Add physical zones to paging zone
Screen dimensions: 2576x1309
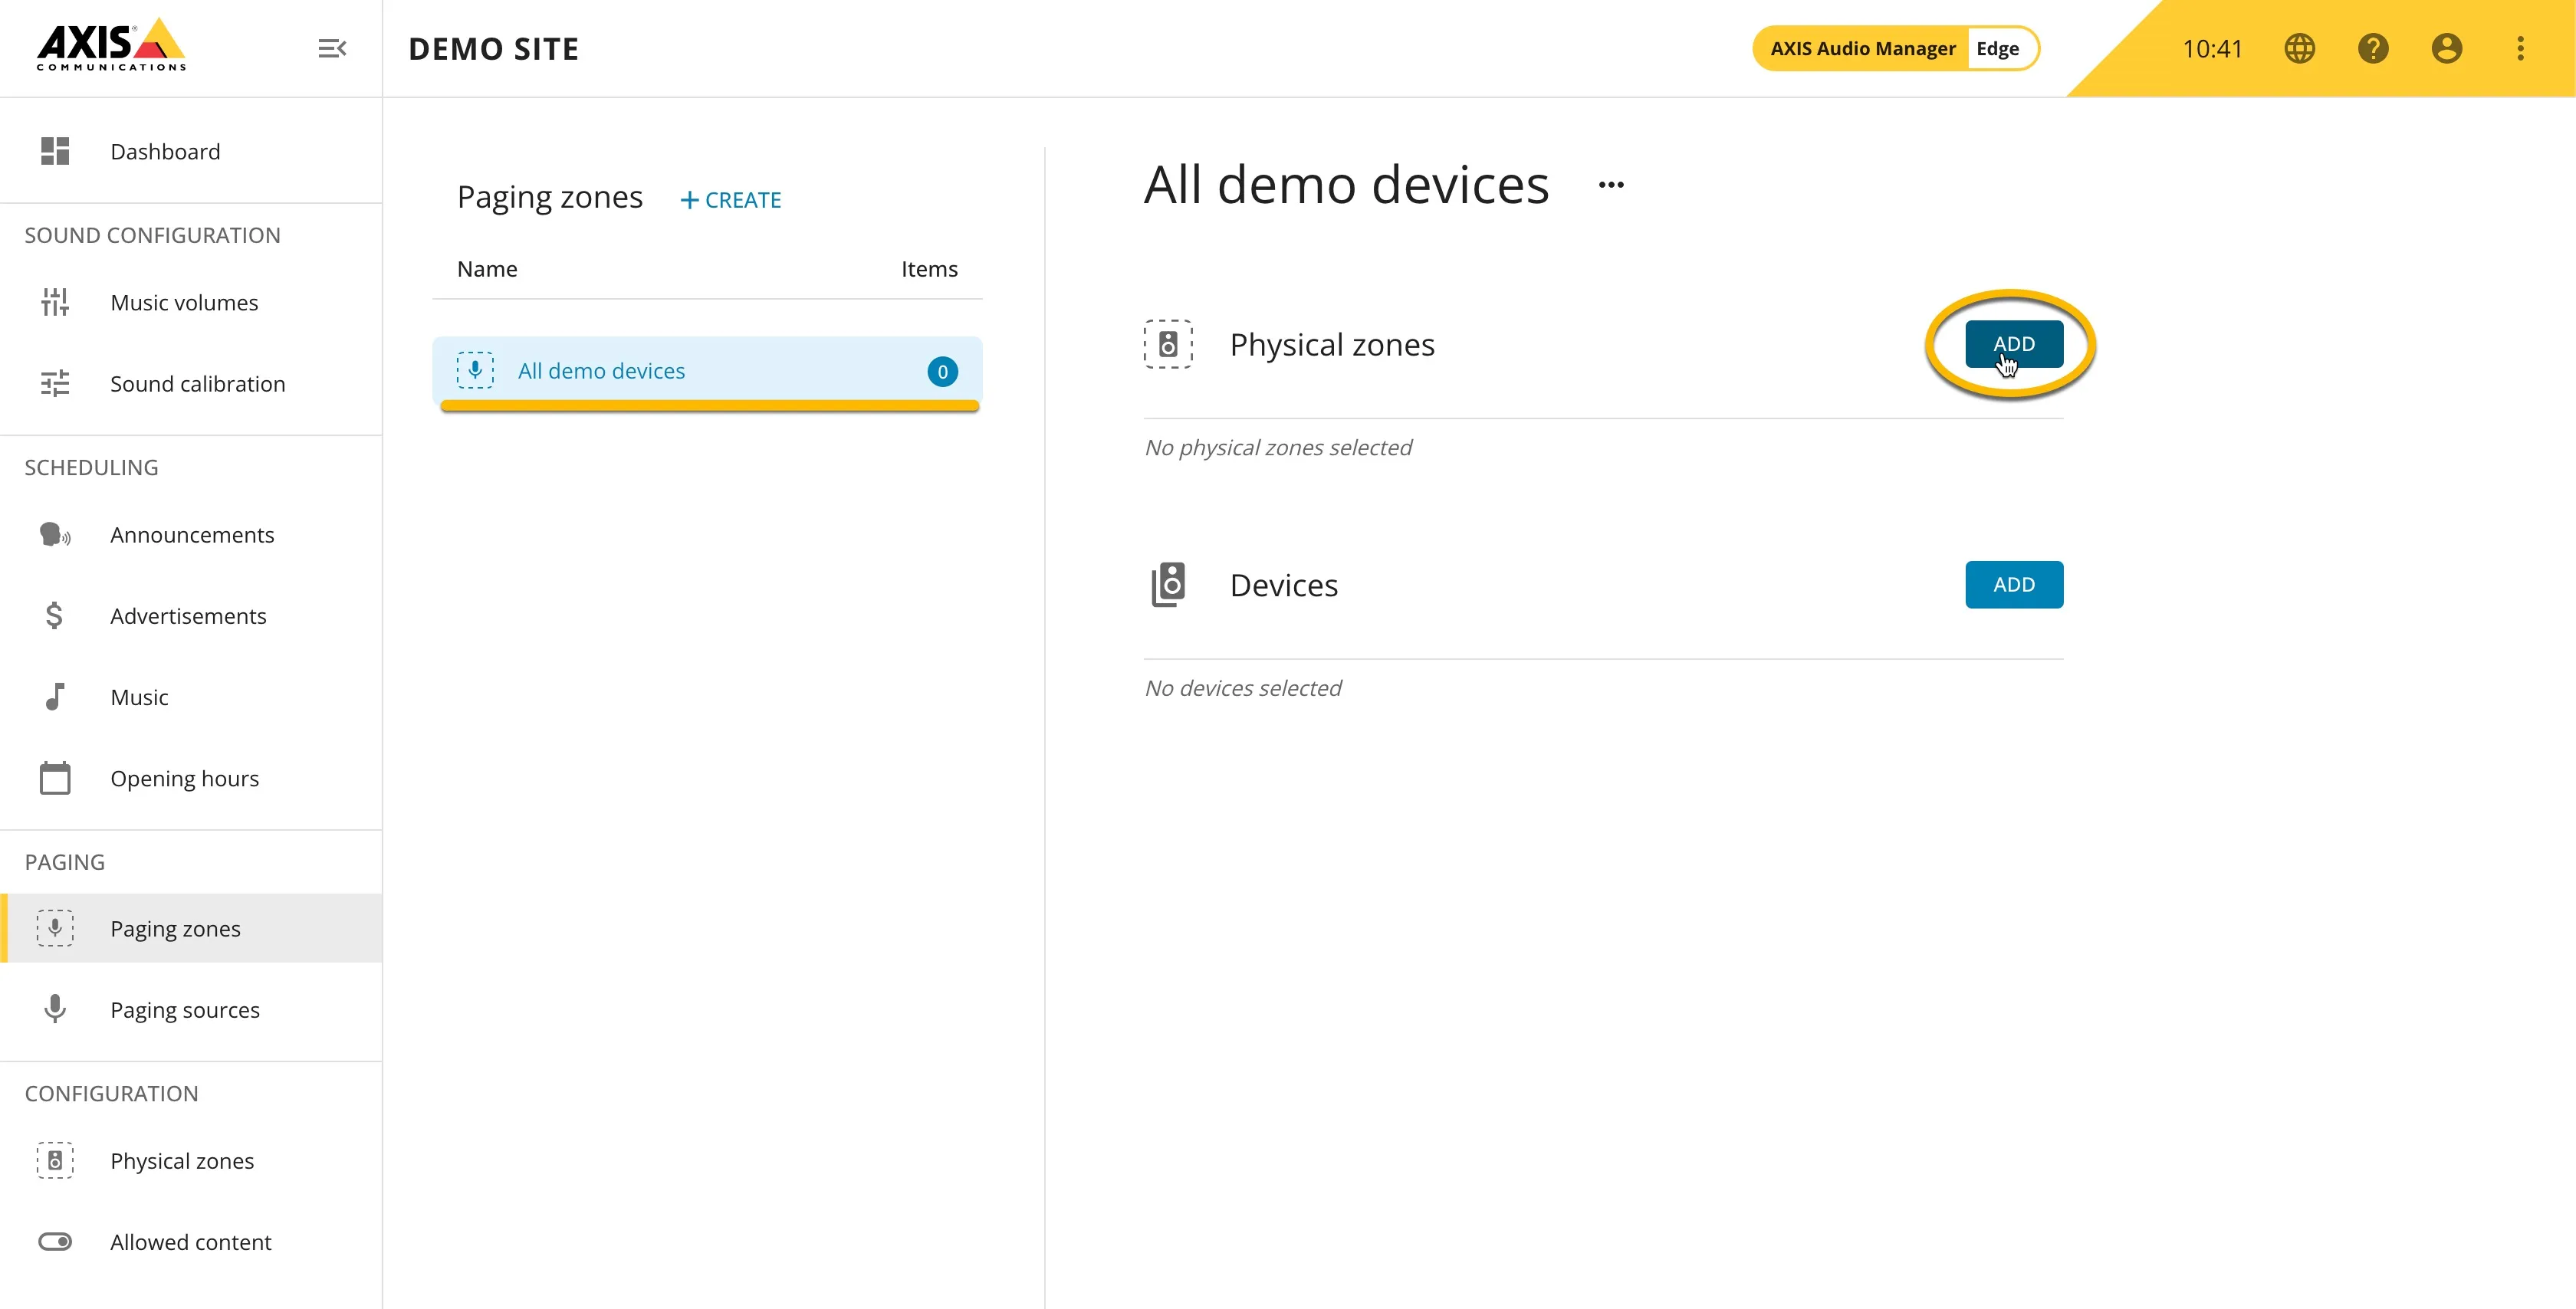point(2013,344)
